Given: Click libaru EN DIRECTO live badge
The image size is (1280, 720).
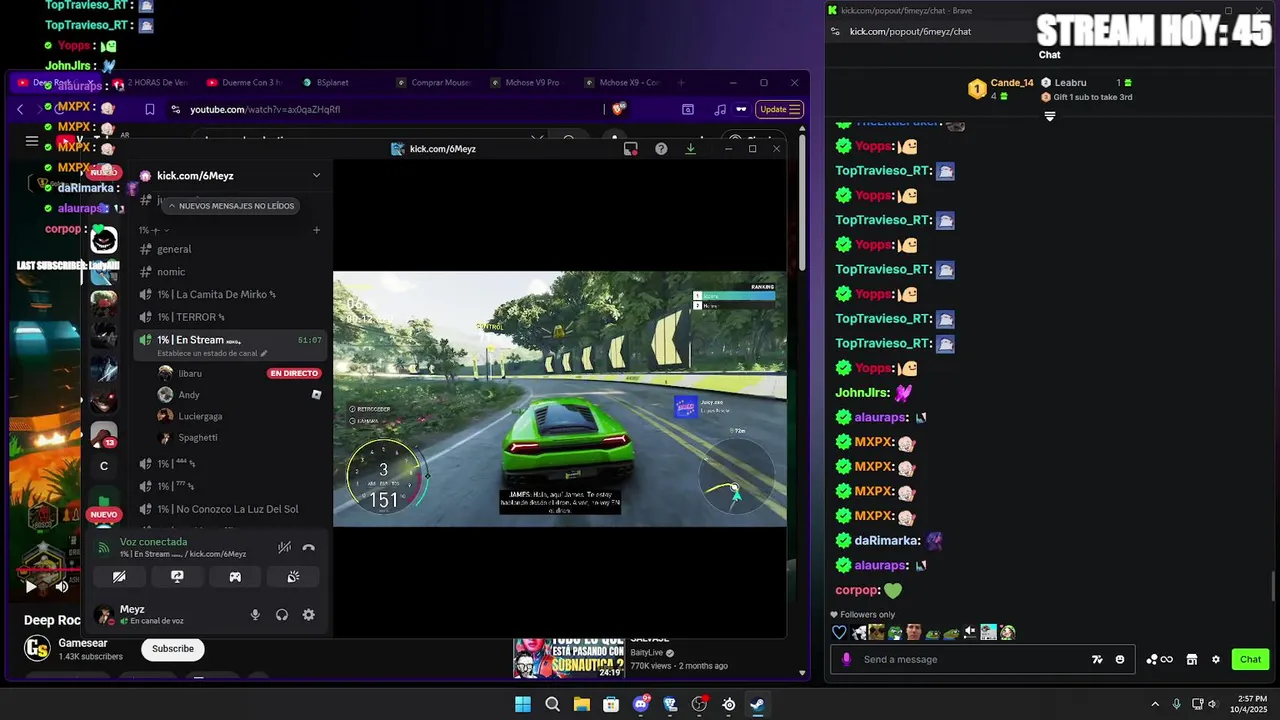Looking at the screenshot, I should [x=294, y=373].
